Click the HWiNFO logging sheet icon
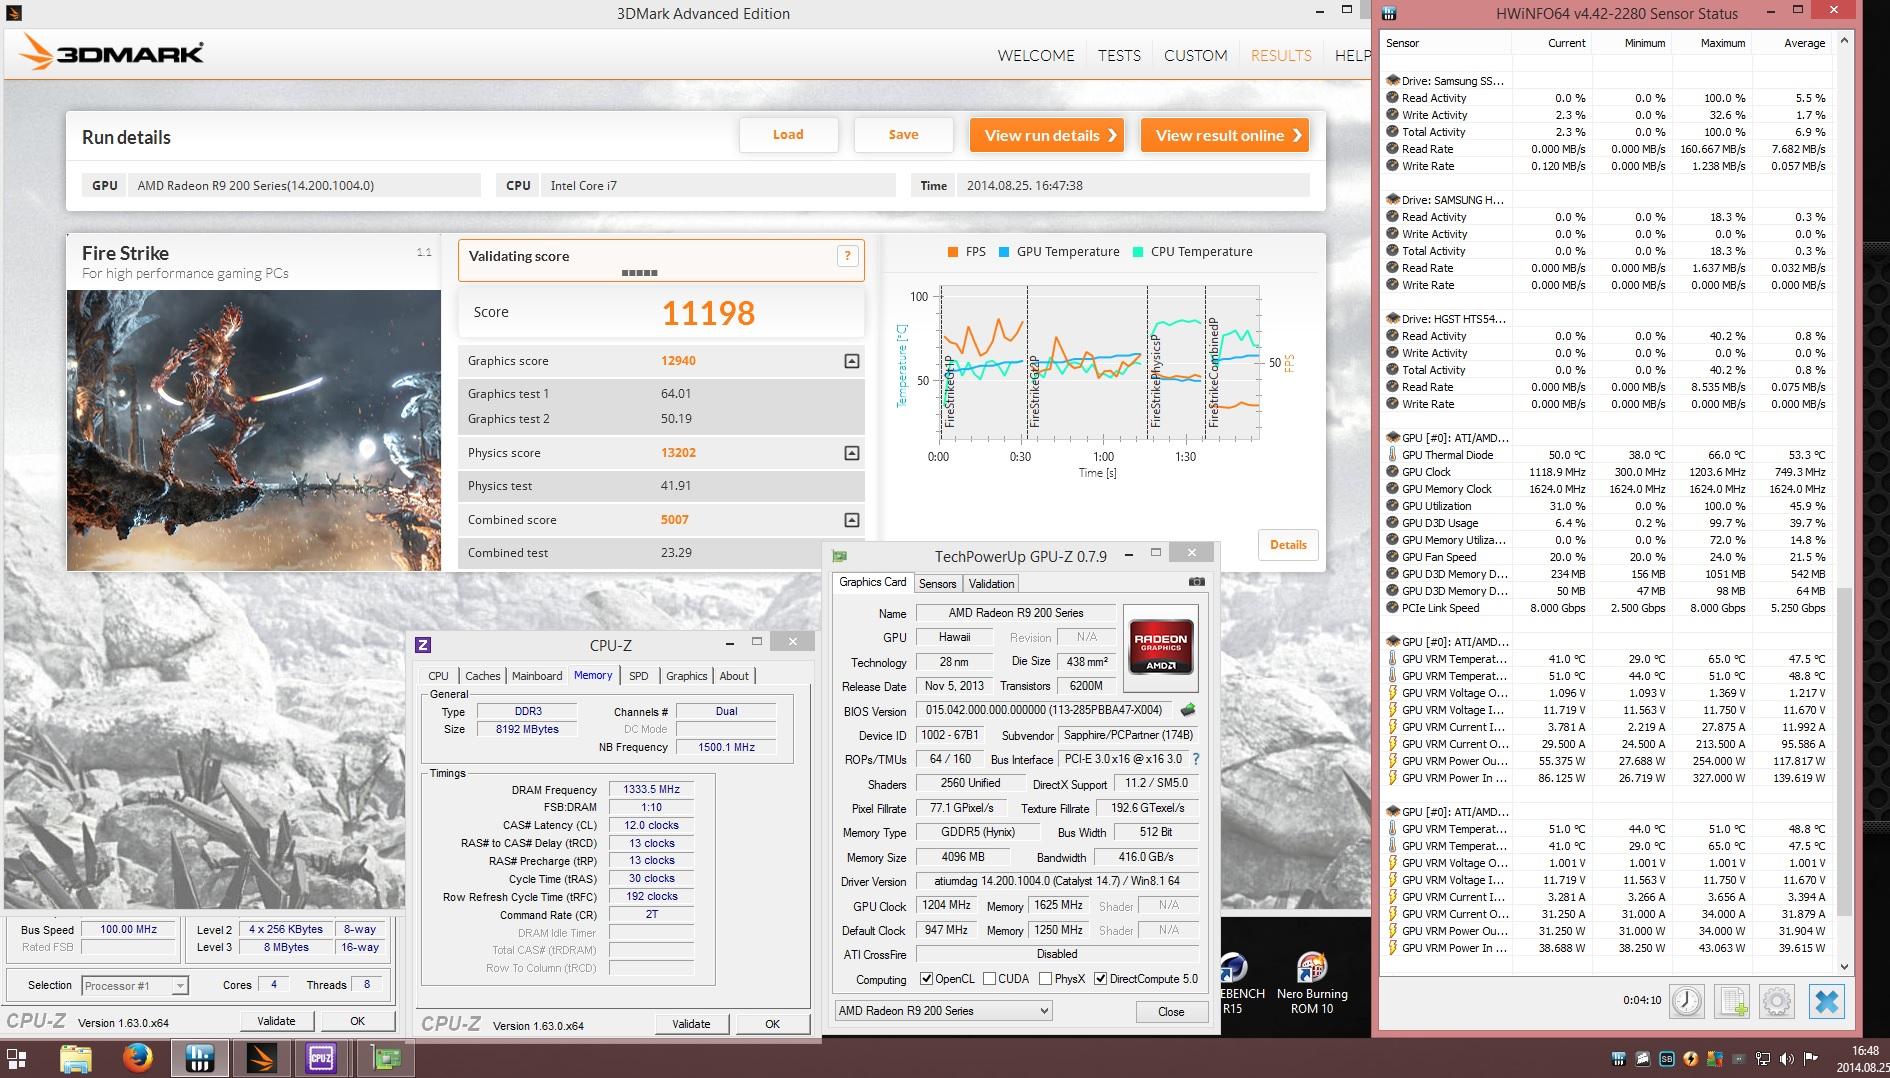This screenshot has height=1078, width=1890. (x=1732, y=1001)
